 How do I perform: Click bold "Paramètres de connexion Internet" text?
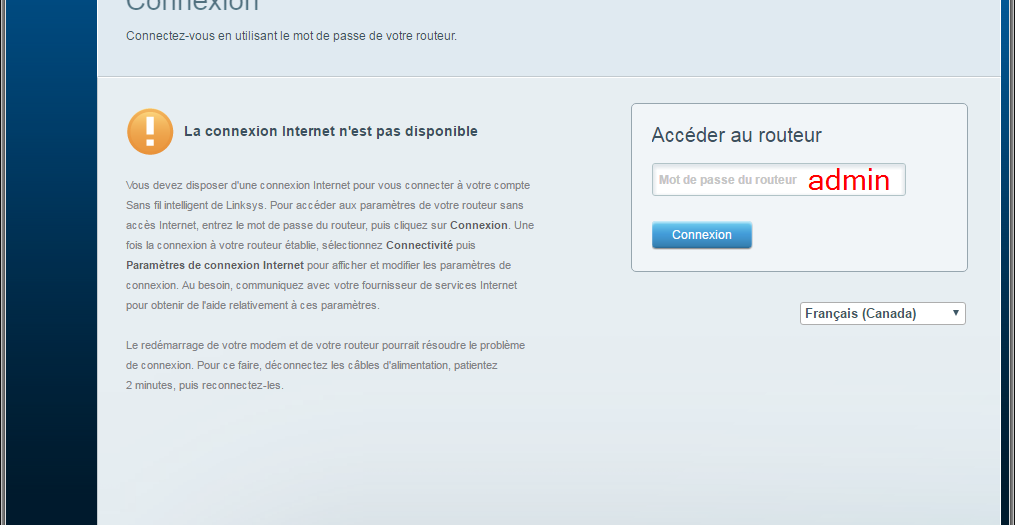215,265
